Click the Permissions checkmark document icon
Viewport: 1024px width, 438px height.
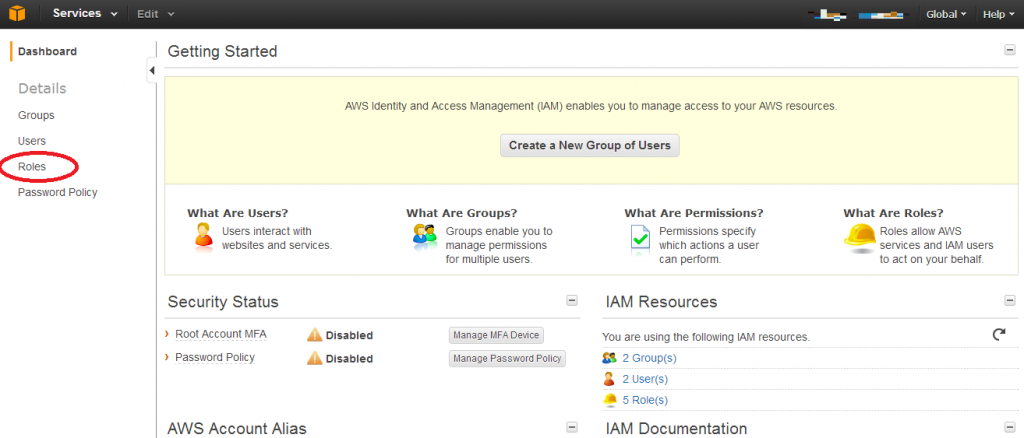(x=641, y=240)
